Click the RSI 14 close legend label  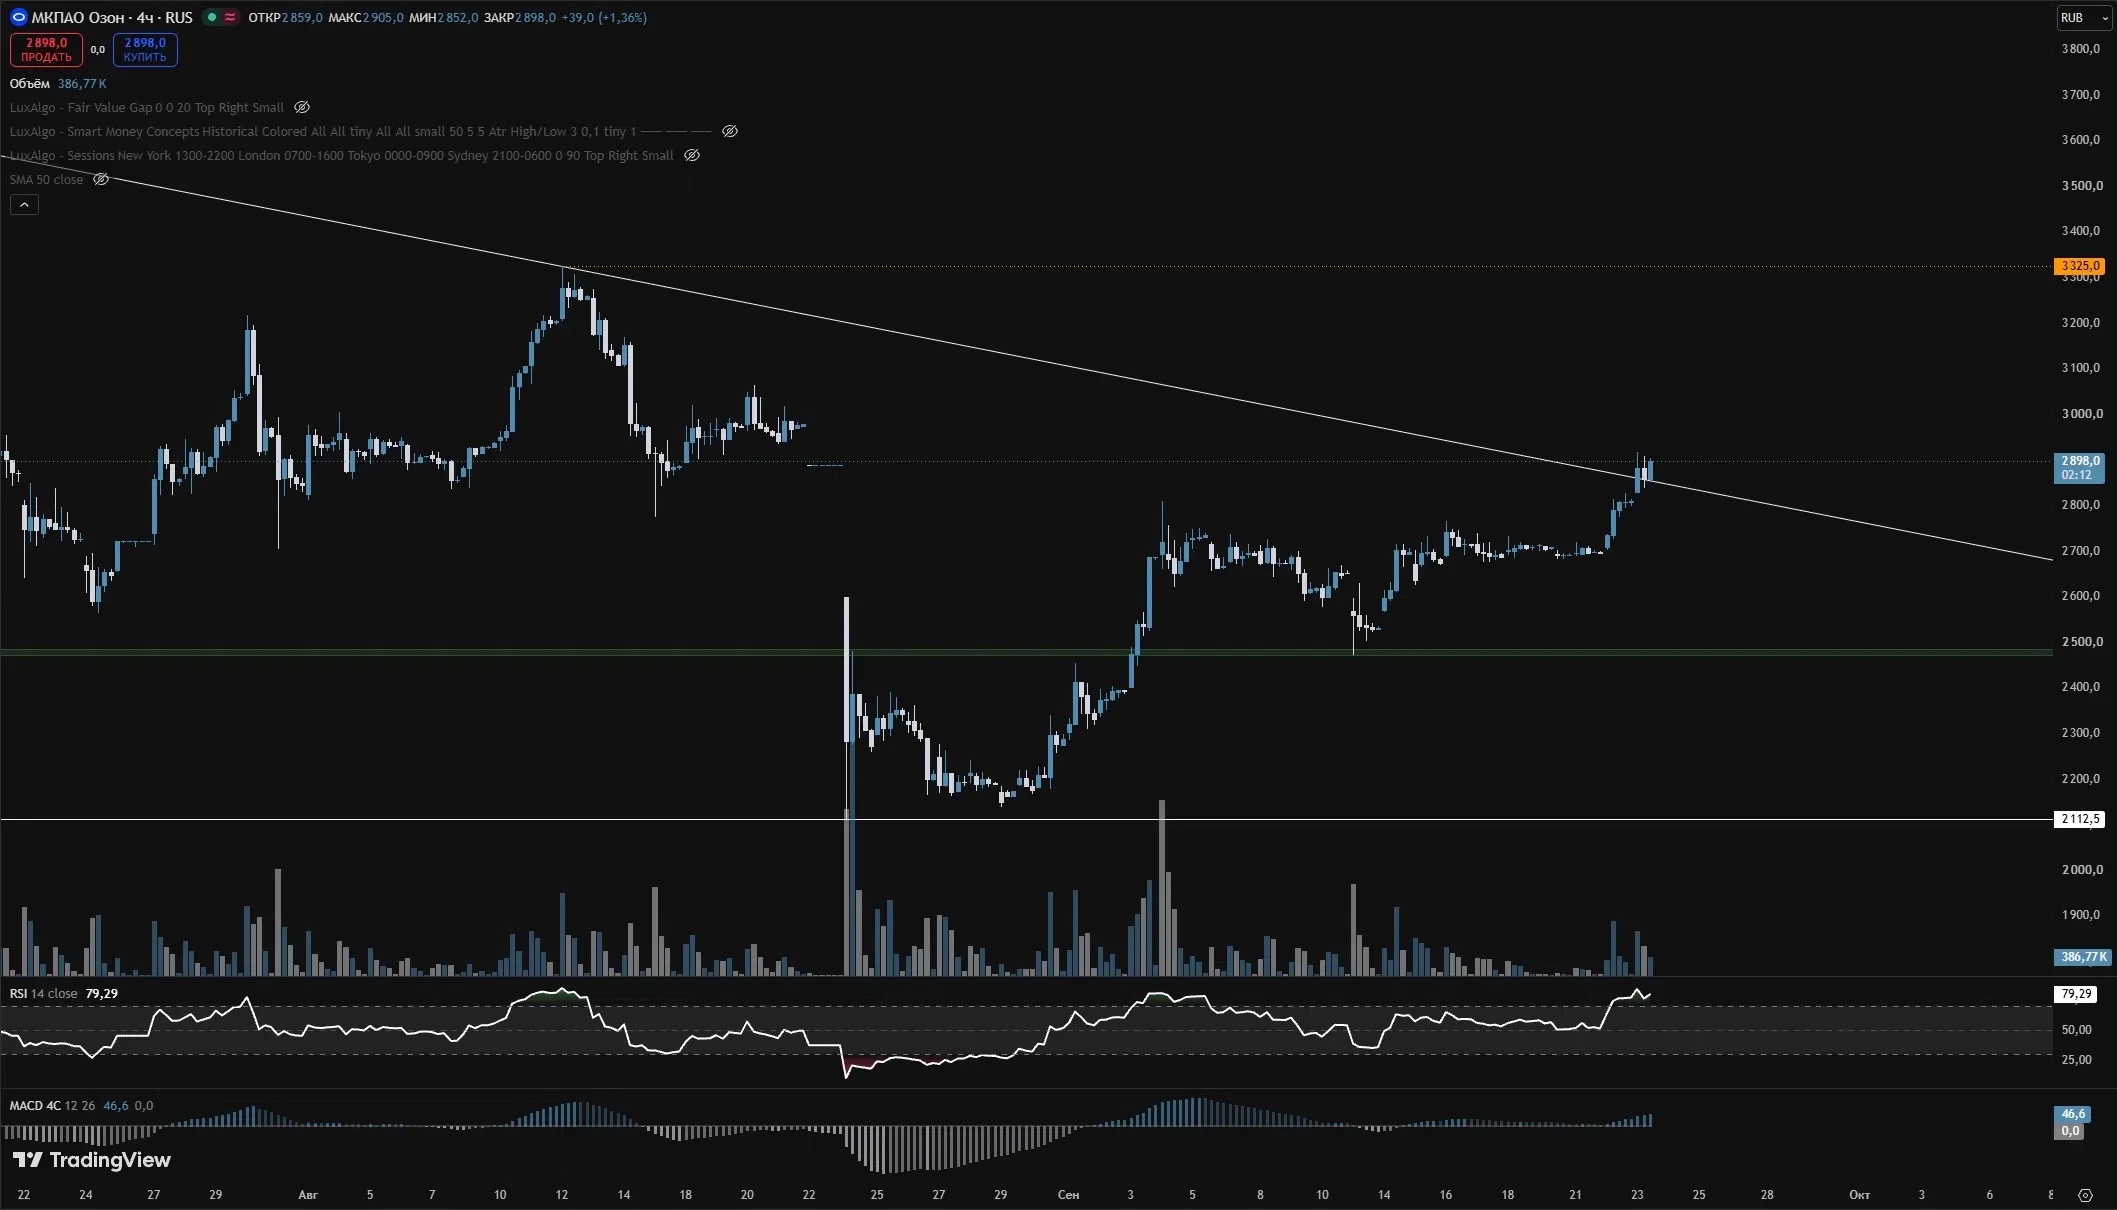[x=43, y=994]
